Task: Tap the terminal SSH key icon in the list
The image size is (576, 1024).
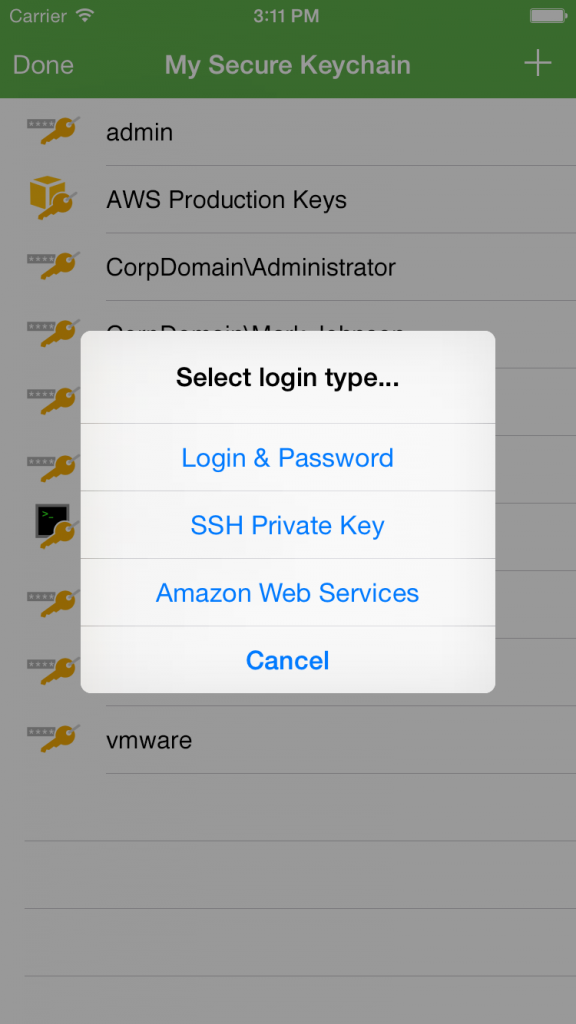Action: pos(57,526)
